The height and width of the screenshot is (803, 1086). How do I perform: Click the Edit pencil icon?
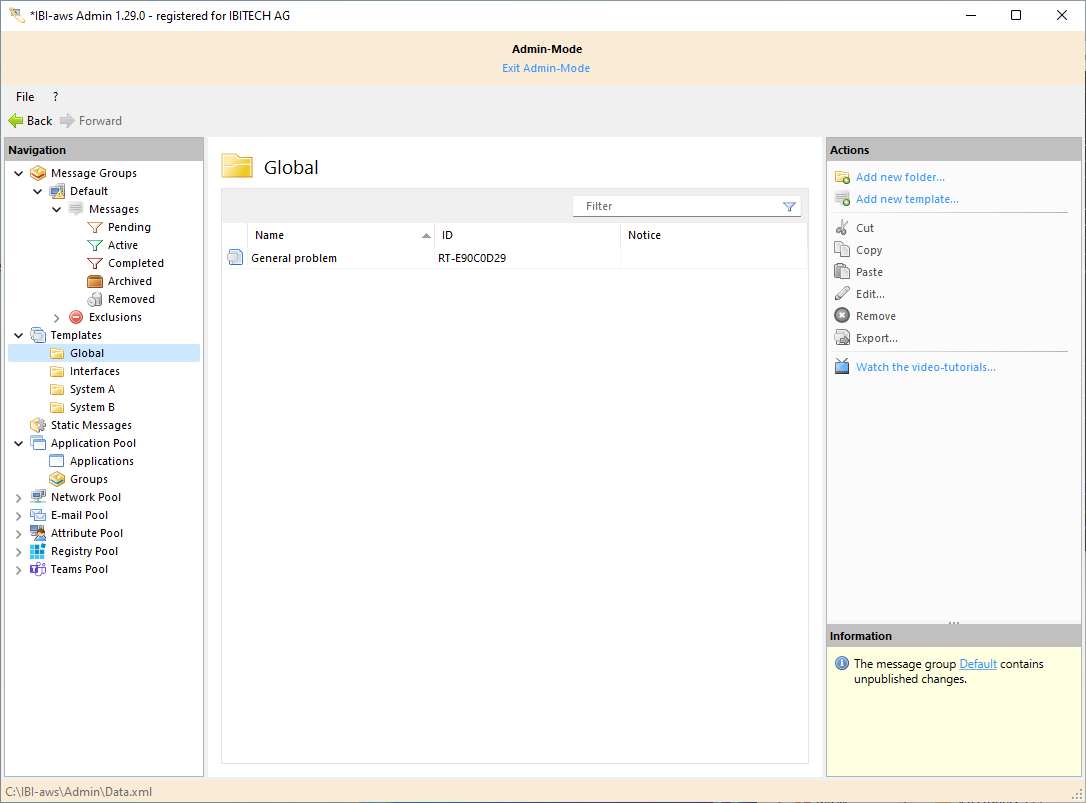click(842, 294)
